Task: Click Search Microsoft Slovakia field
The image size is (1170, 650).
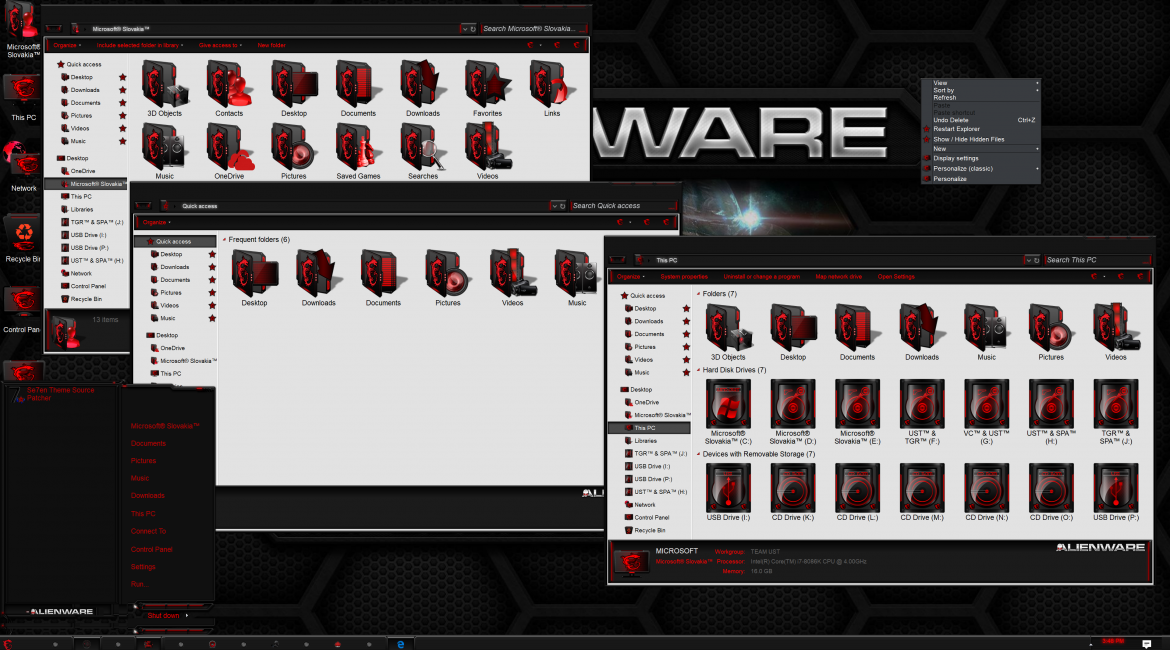Action: (x=534, y=29)
